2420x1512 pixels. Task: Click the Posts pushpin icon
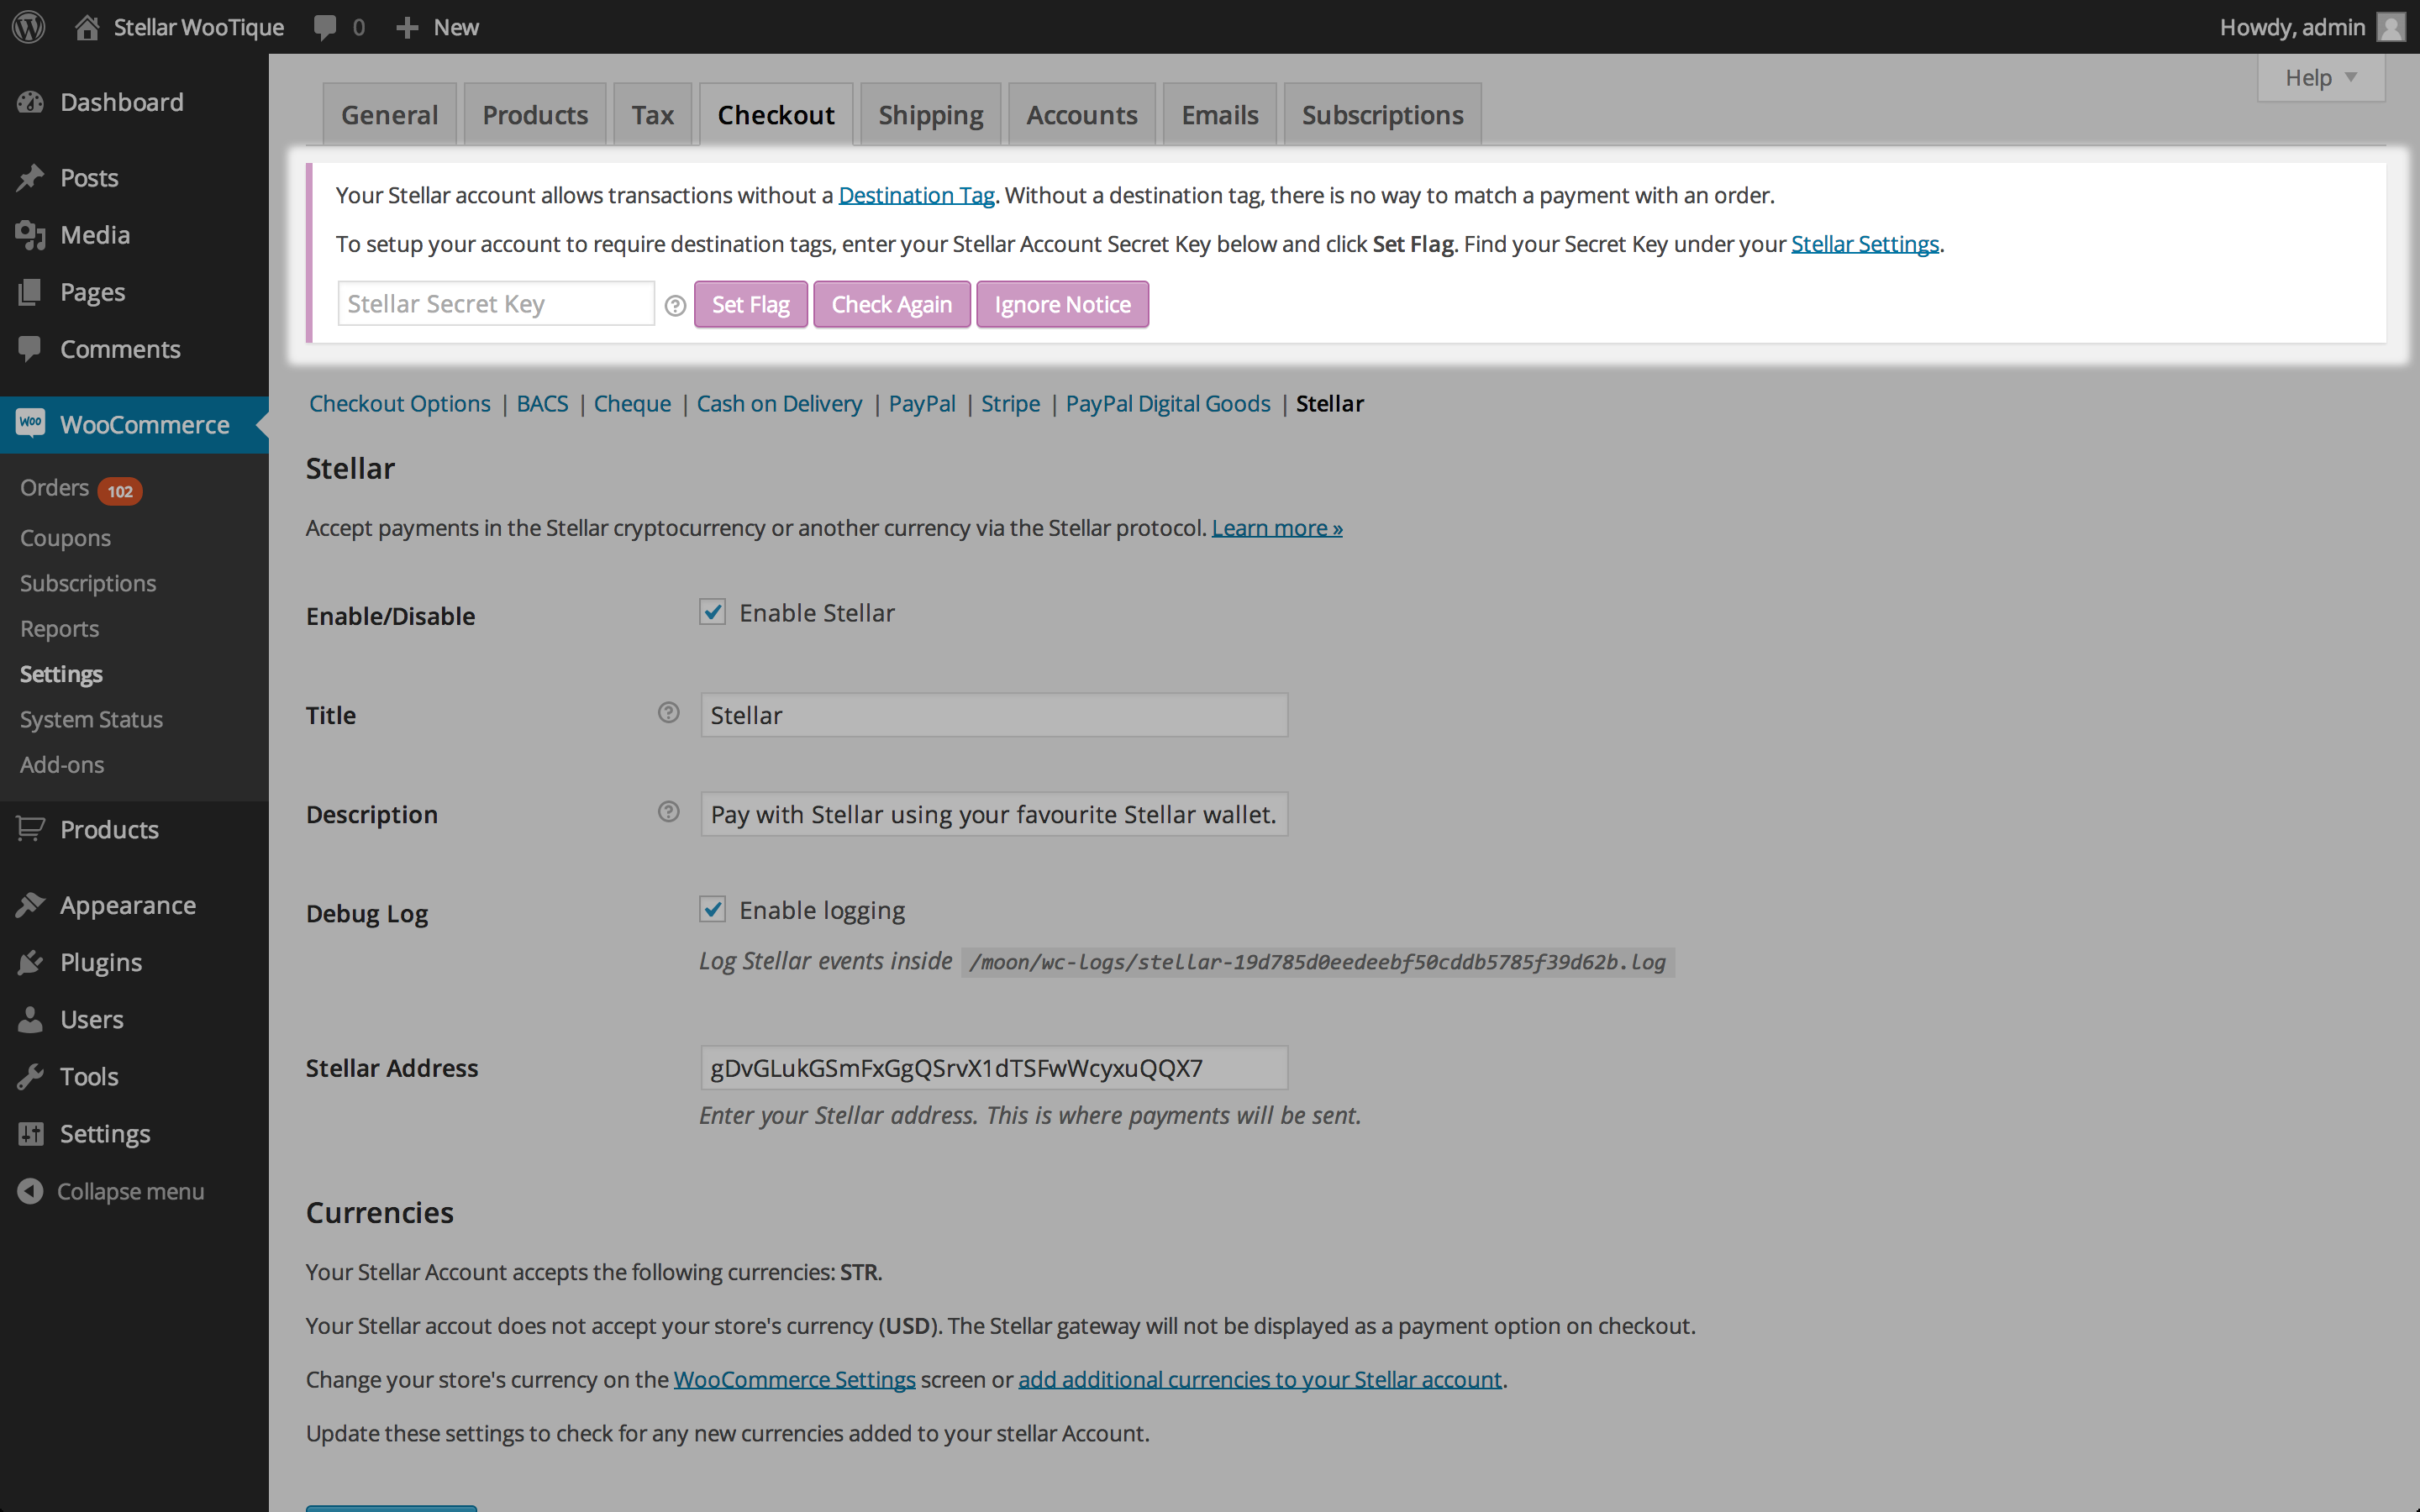coord(31,178)
